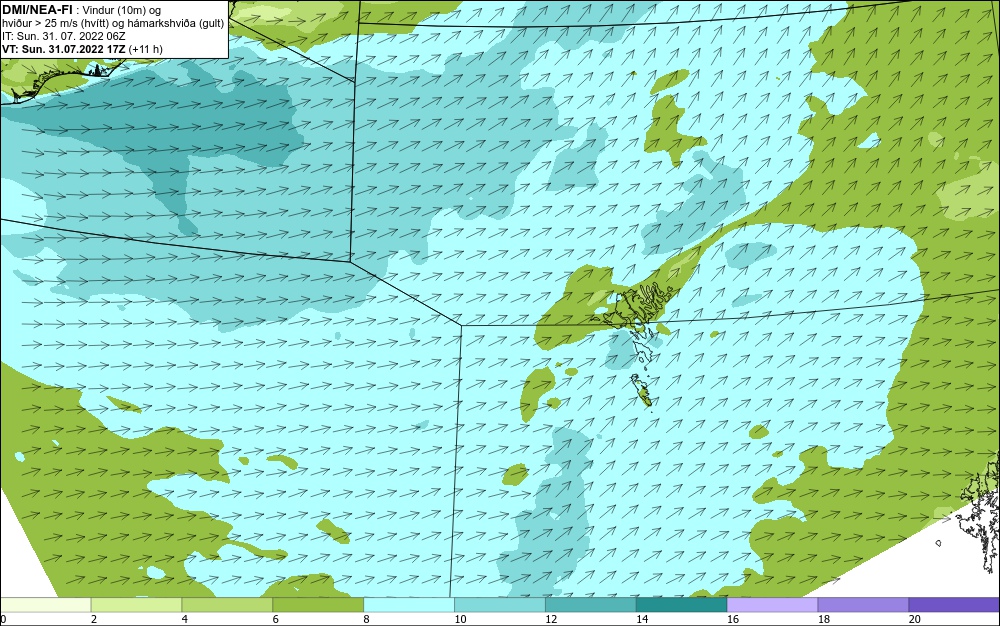
Task: Click the 16–18 m/s light purple legend swatch
Action: click(x=772, y=604)
